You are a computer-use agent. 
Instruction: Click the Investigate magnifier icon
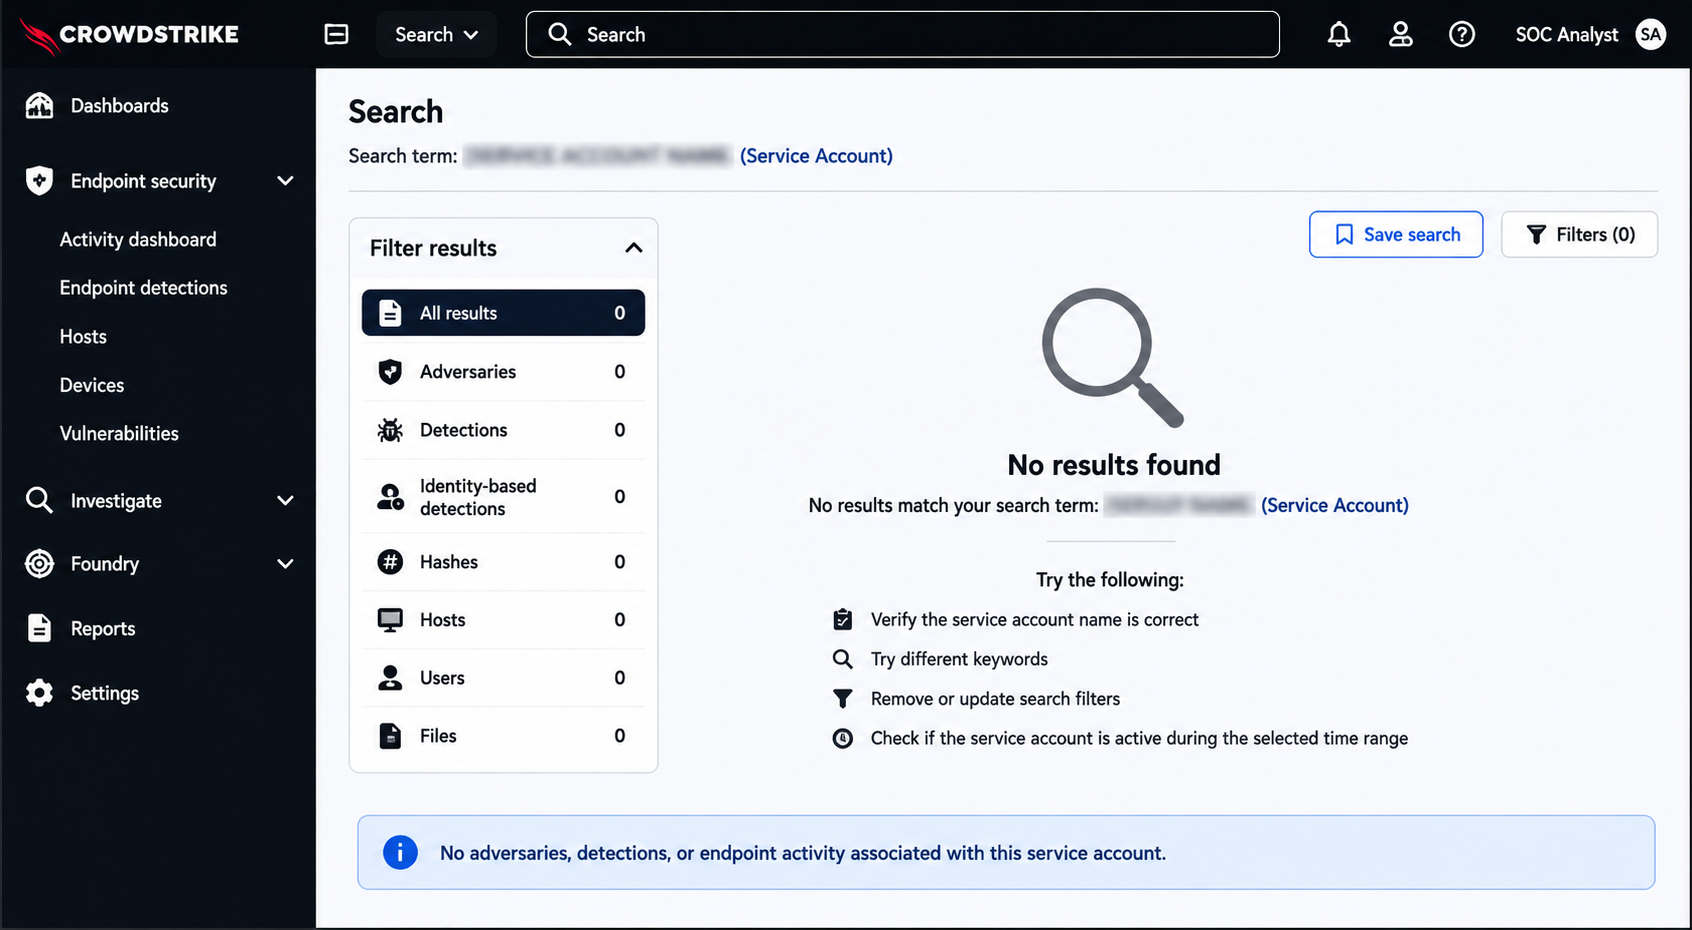pyautogui.click(x=39, y=500)
